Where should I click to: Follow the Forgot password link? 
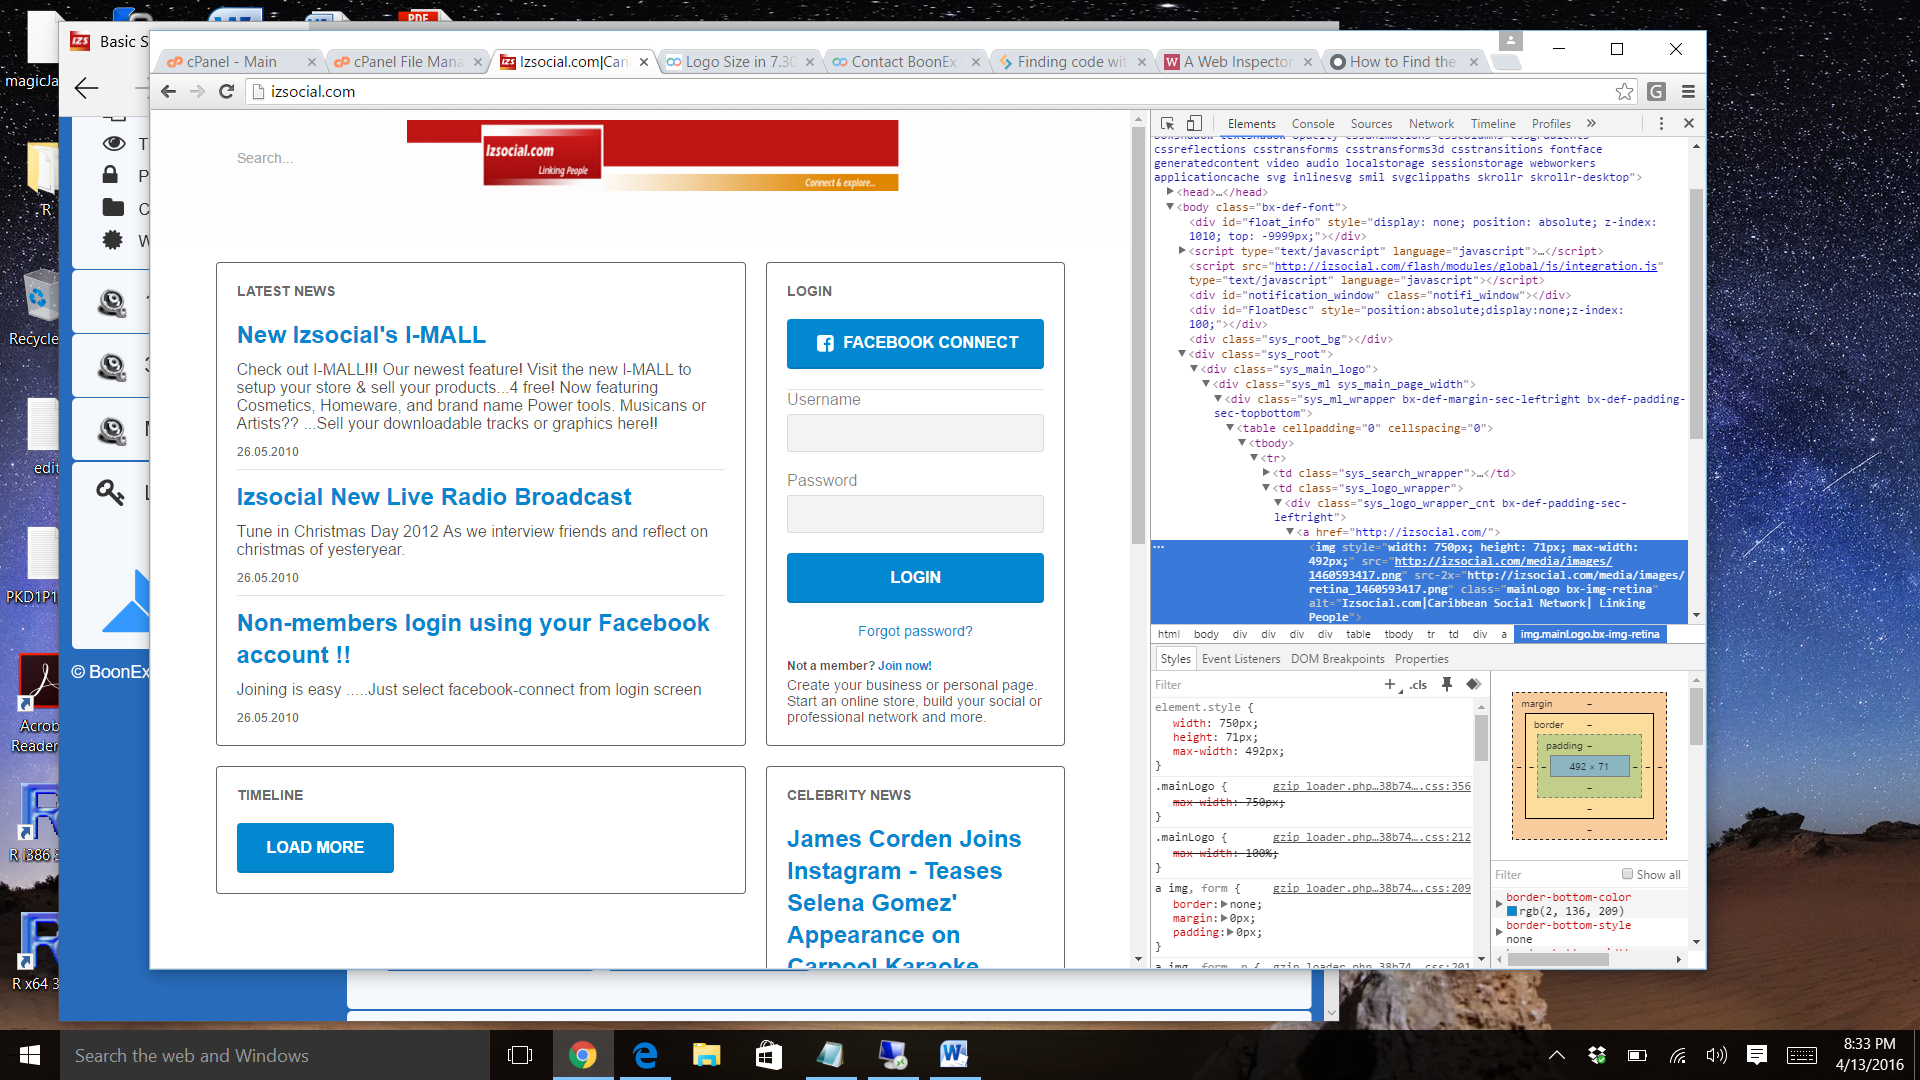915,631
